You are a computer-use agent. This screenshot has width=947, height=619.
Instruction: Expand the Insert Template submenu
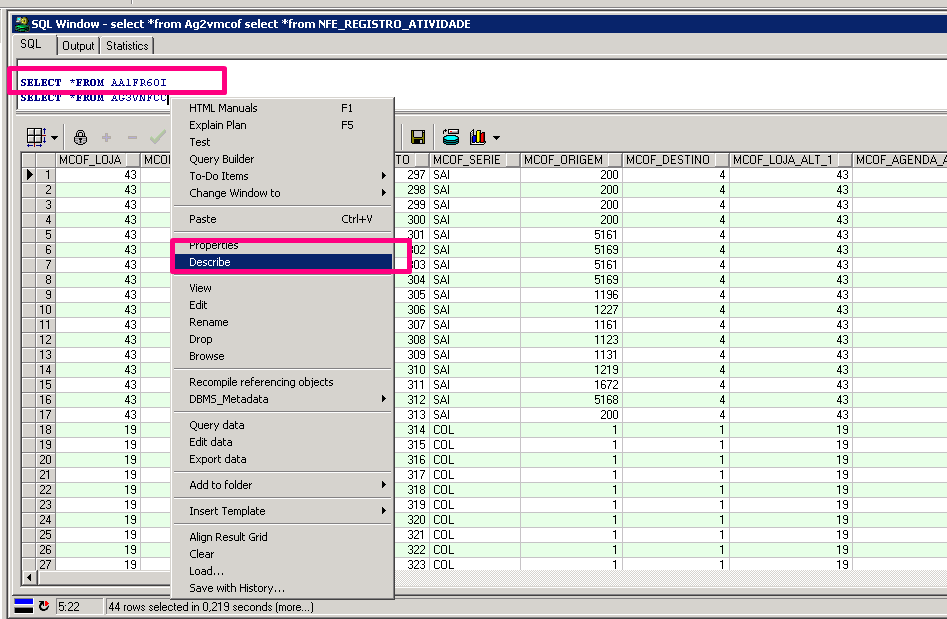click(x=283, y=510)
